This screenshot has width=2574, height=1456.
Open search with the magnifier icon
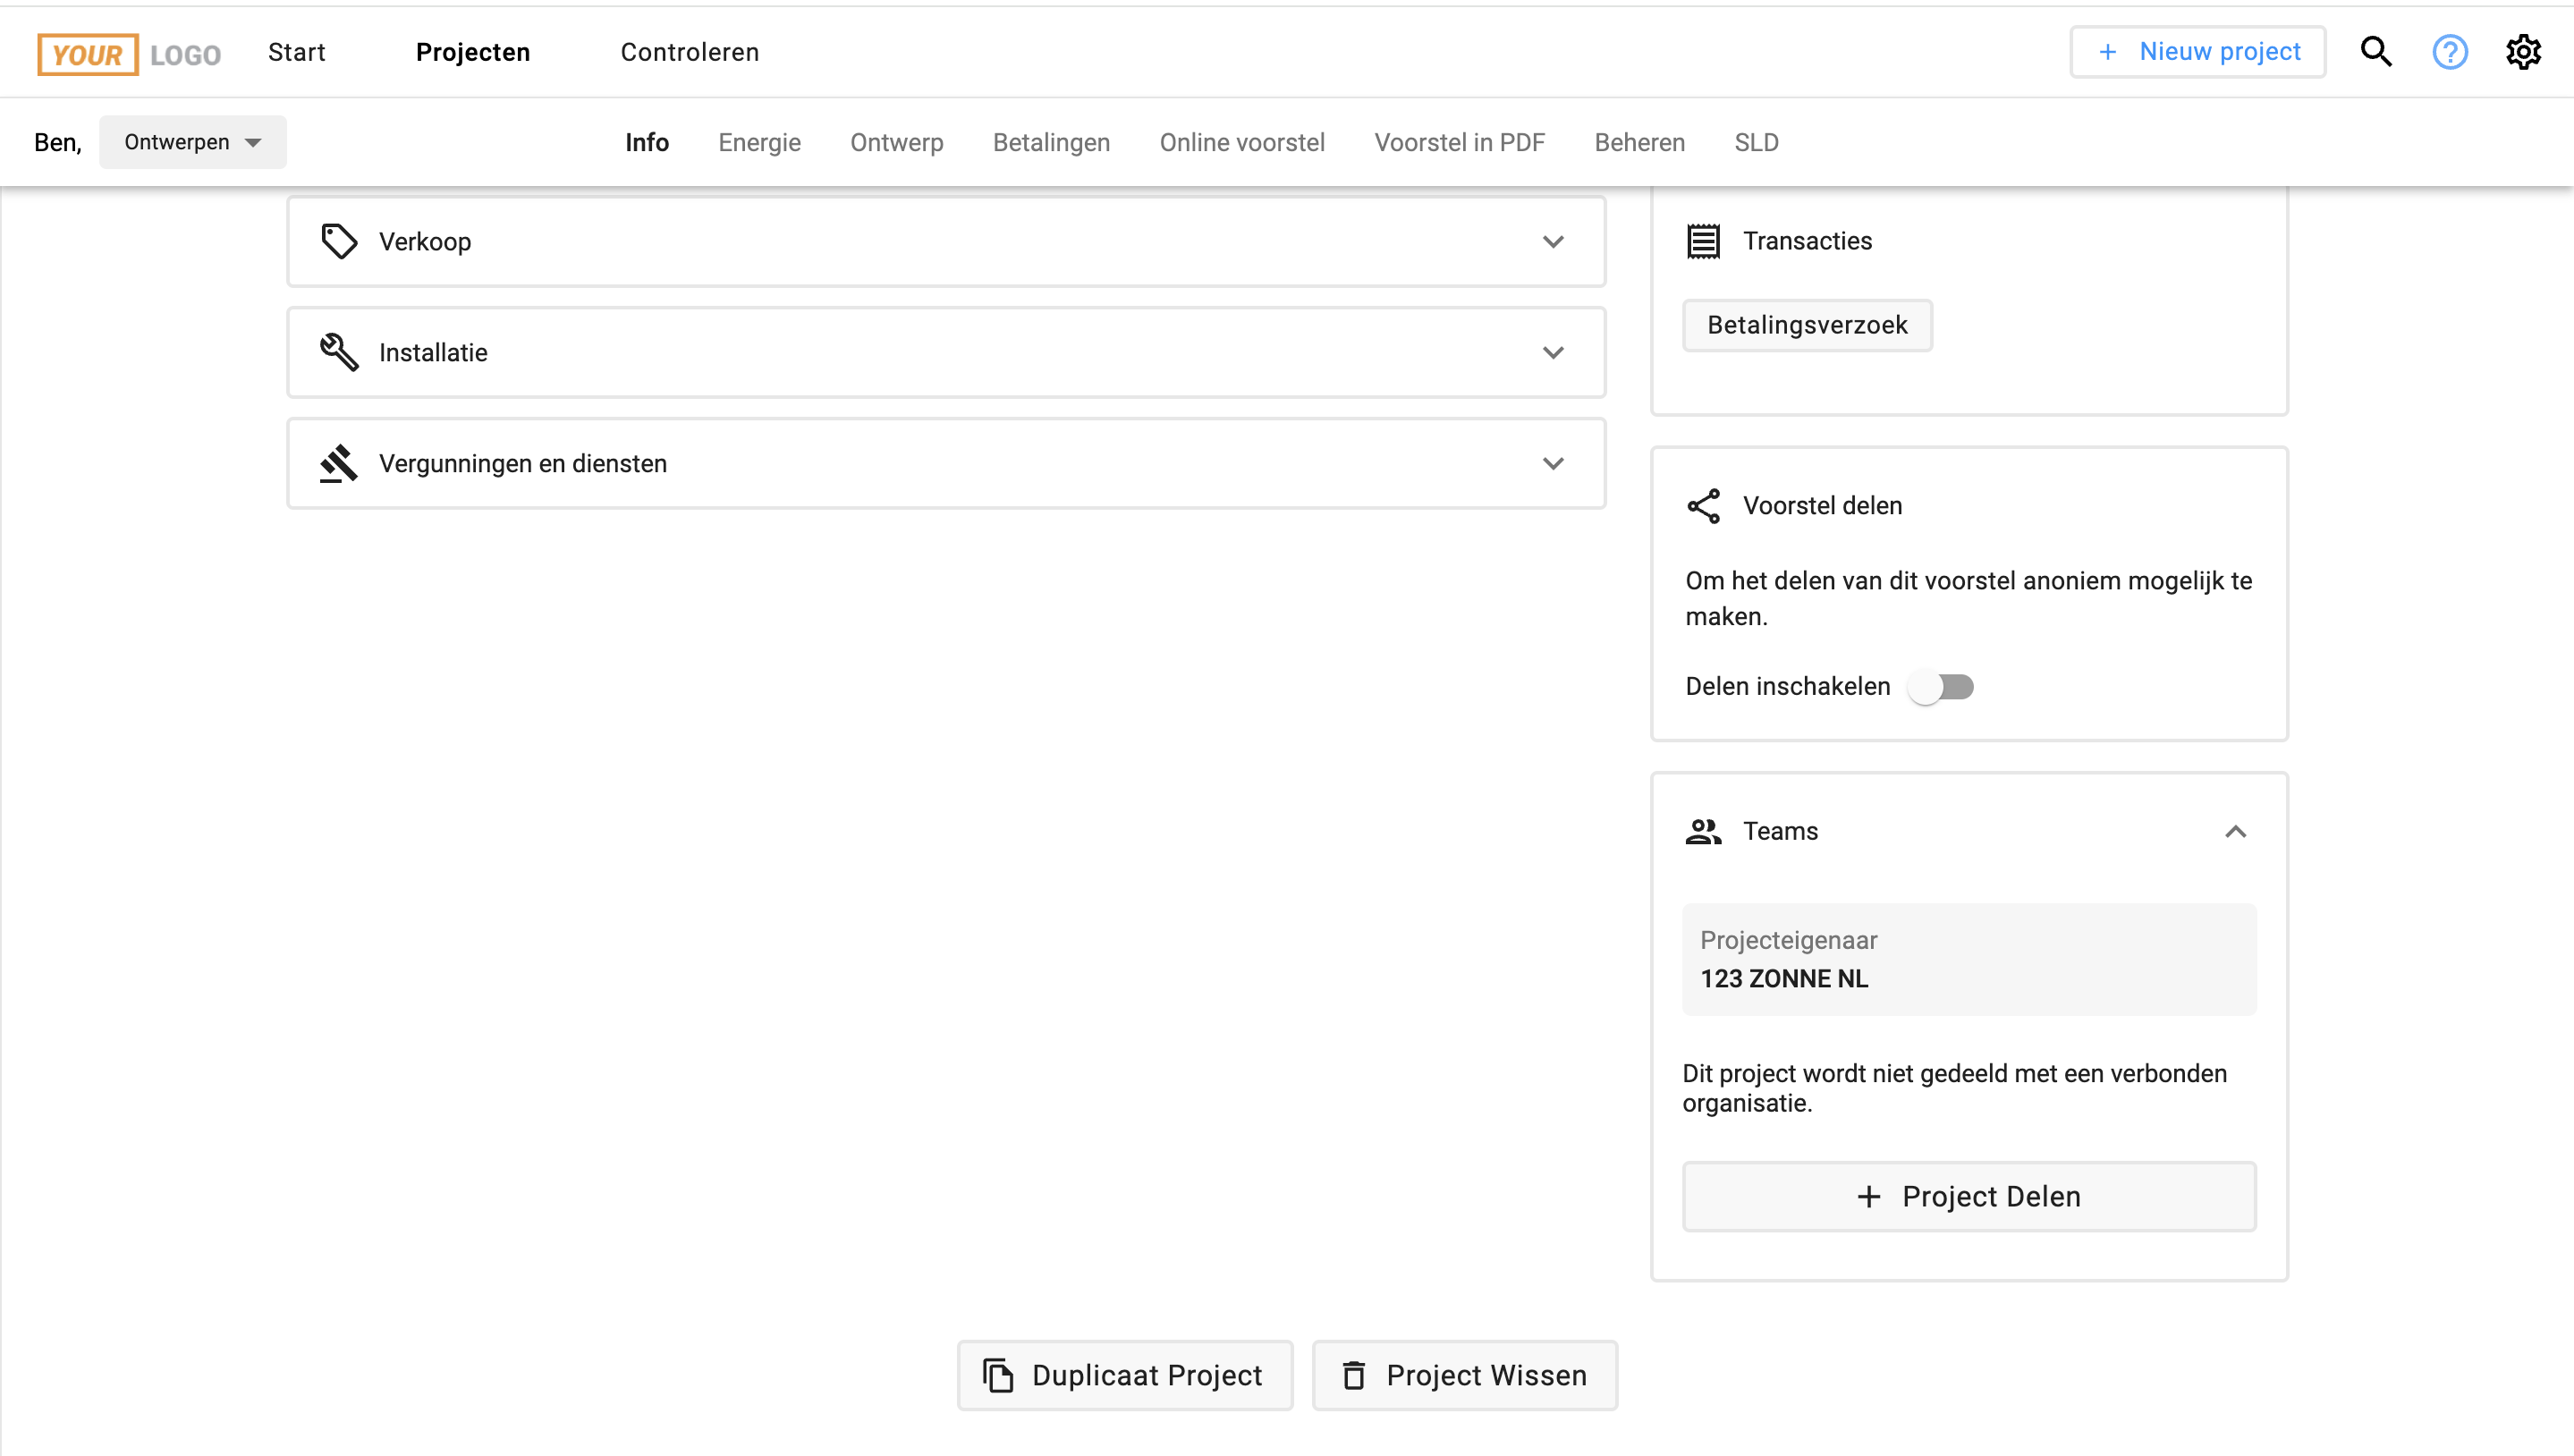2376,52
